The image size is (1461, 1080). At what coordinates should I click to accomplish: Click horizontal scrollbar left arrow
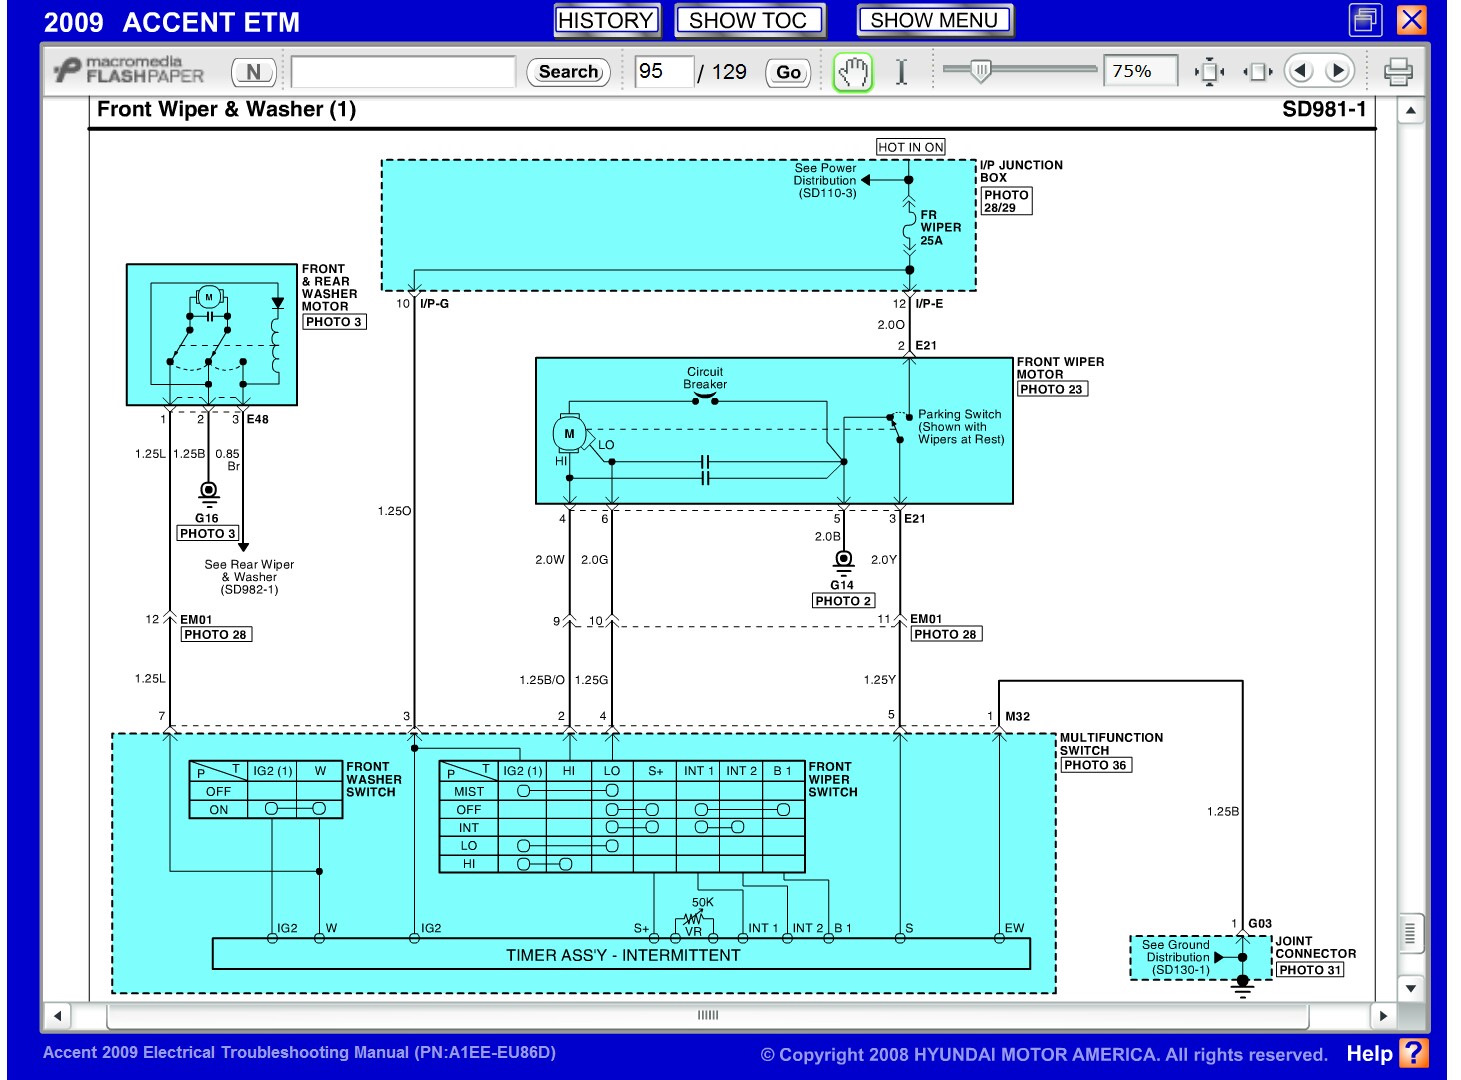pyautogui.click(x=58, y=1016)
